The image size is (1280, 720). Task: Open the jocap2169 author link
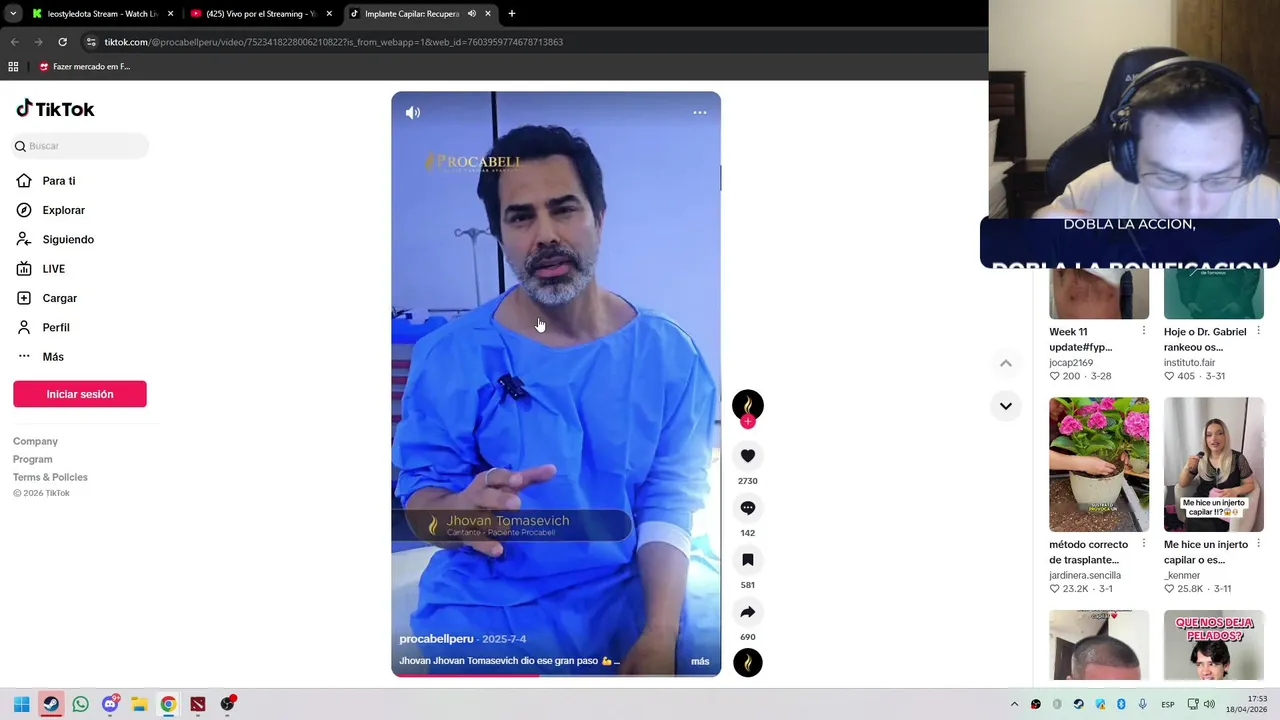(1071, 363)
